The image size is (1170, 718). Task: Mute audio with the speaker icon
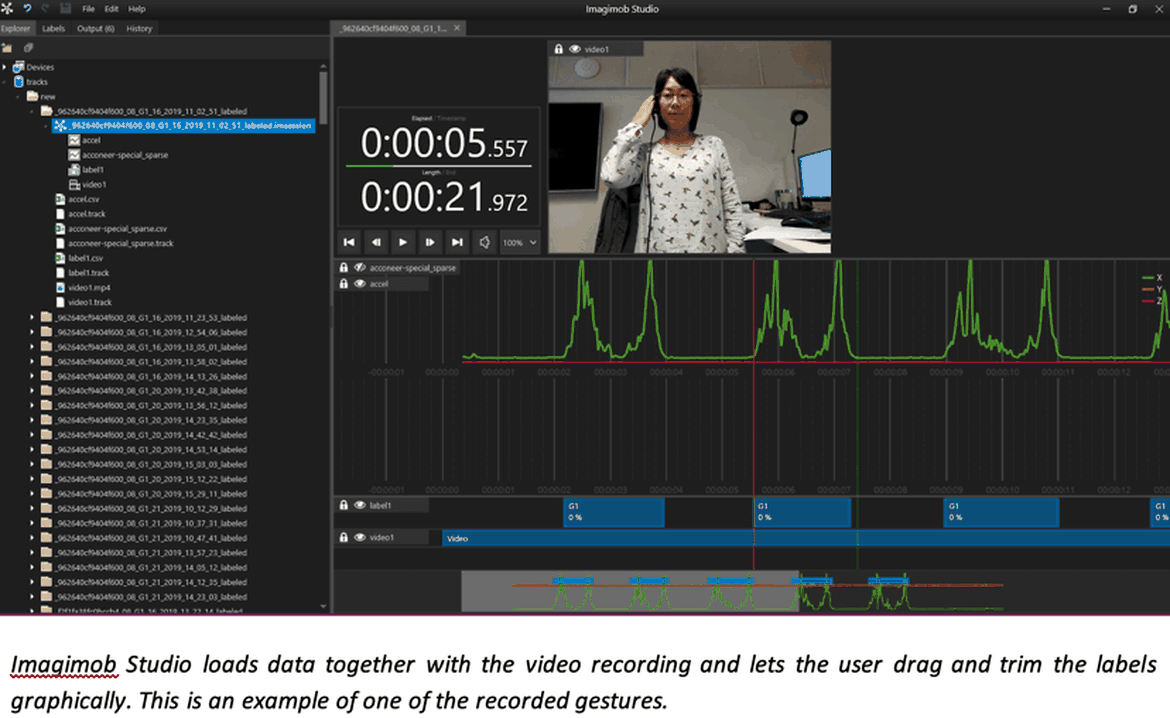pyautogui.click(x=484, y=242)
